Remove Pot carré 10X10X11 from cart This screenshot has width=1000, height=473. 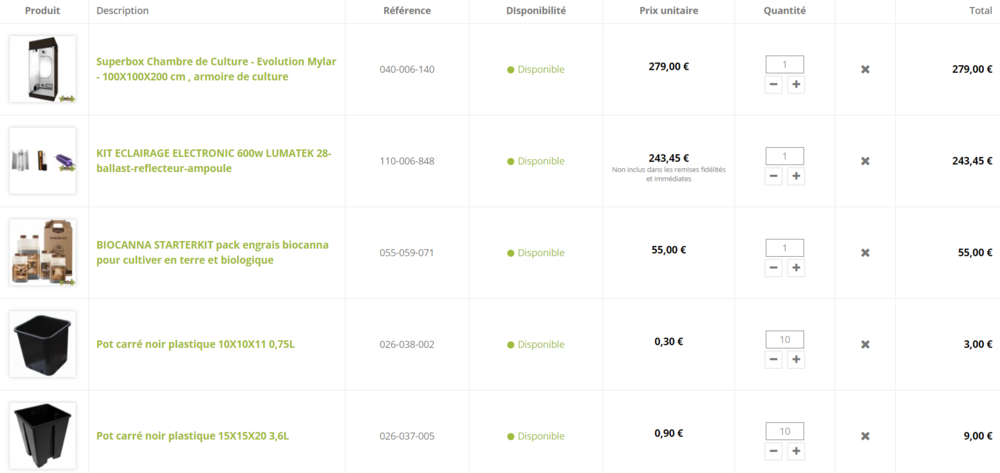(x=865, y=345)
